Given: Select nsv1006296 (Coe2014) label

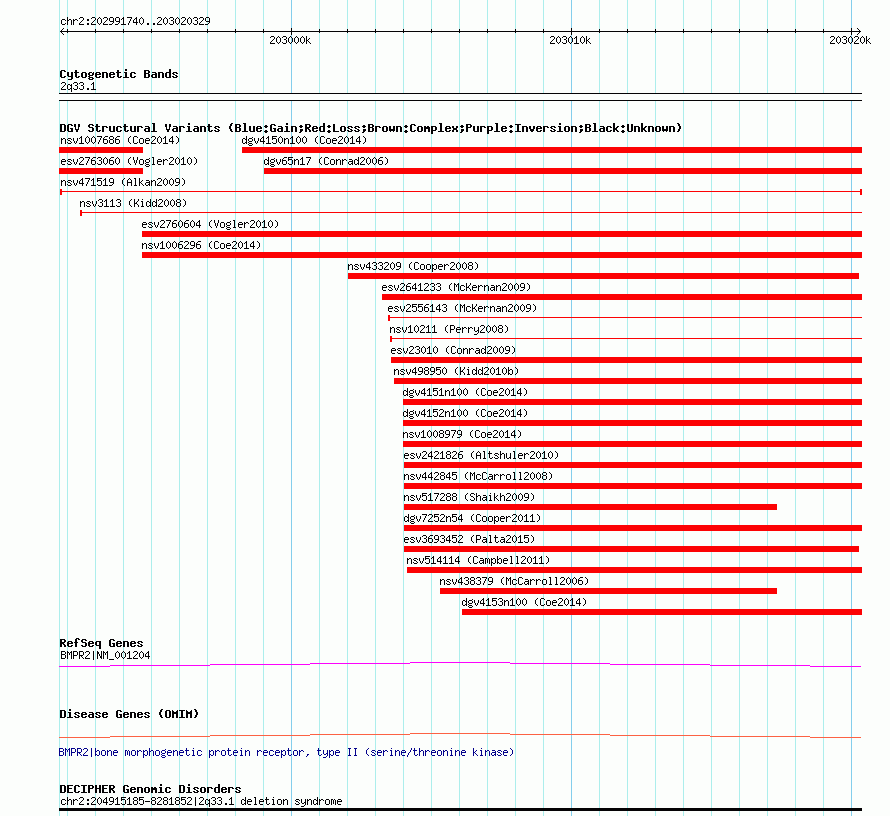Looking at the screenshot, I should click(x=201, y=245).
